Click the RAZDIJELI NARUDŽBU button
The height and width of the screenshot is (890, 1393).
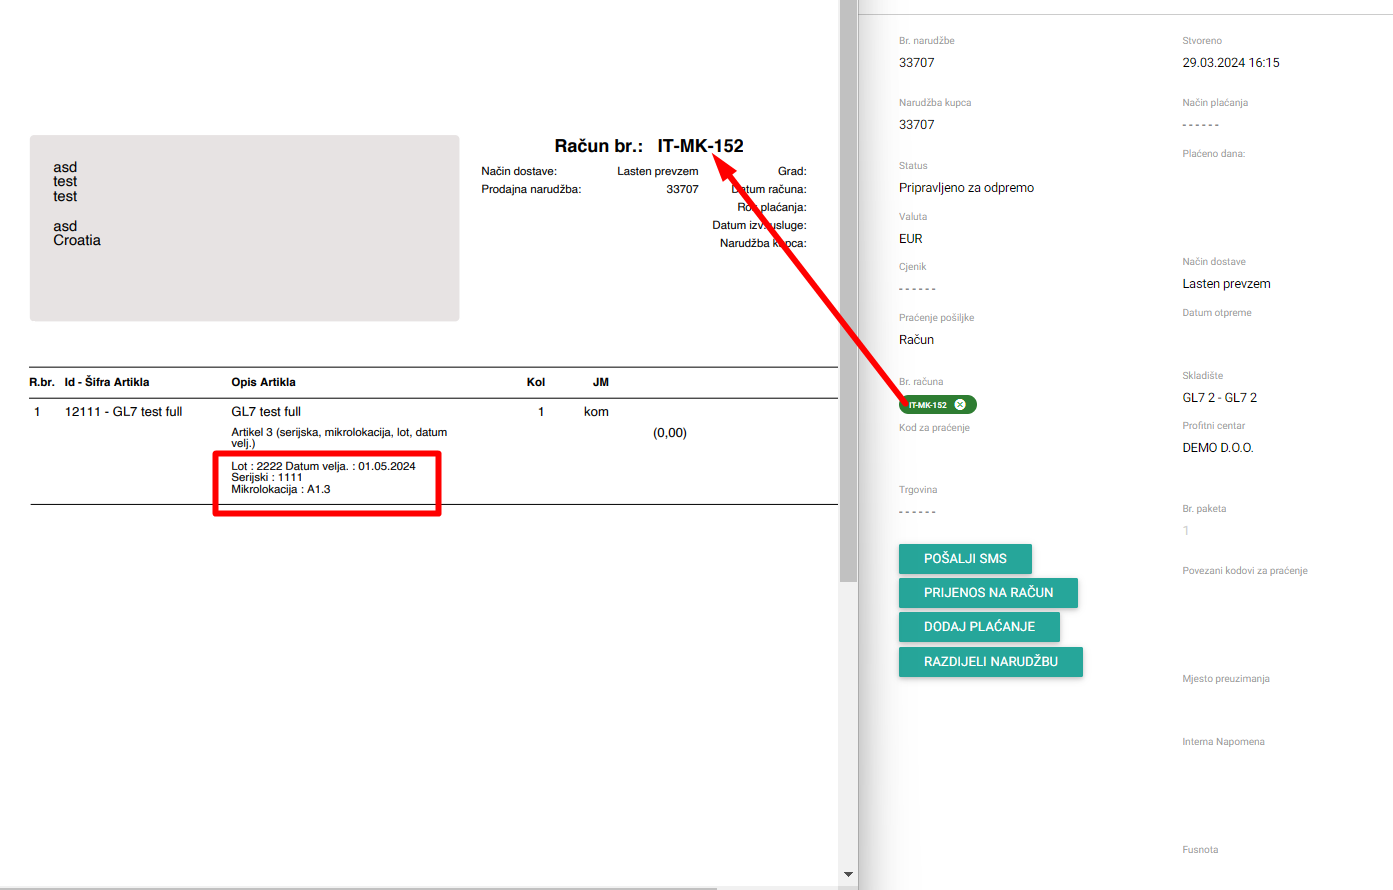tap(990, 662)
